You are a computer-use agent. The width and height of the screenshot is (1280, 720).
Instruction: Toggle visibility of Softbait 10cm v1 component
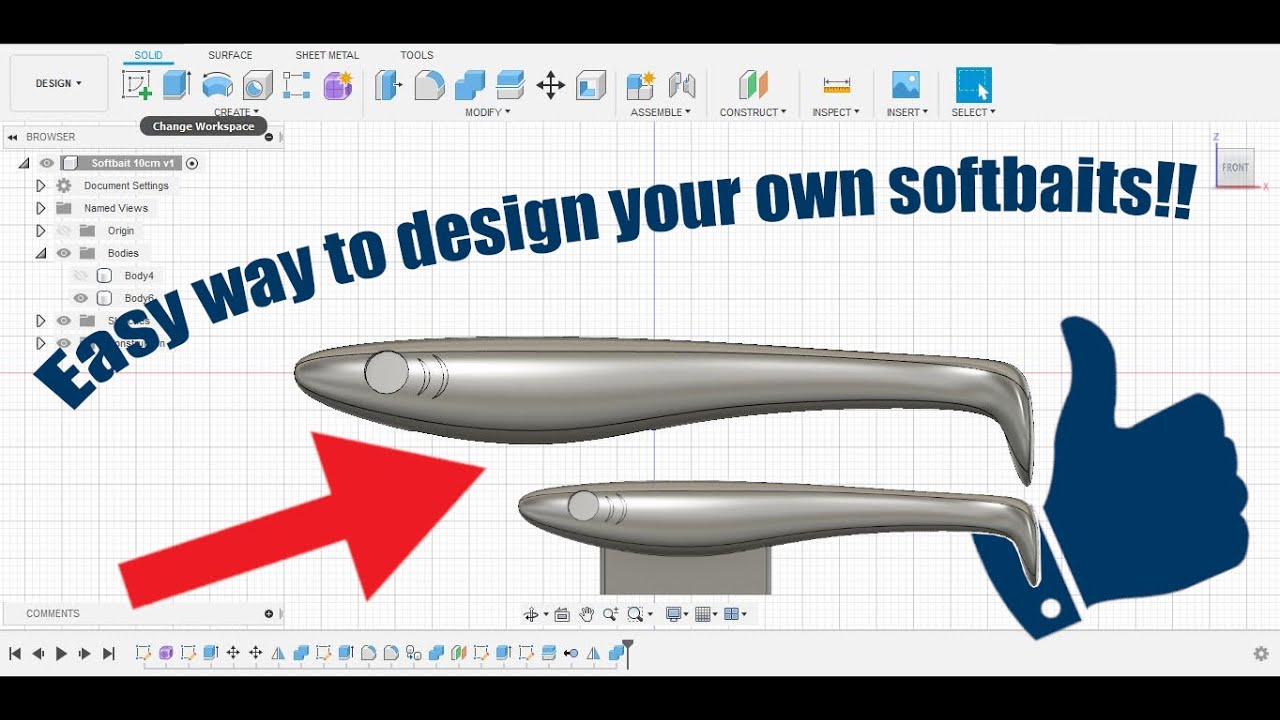(x=47, y=163)
